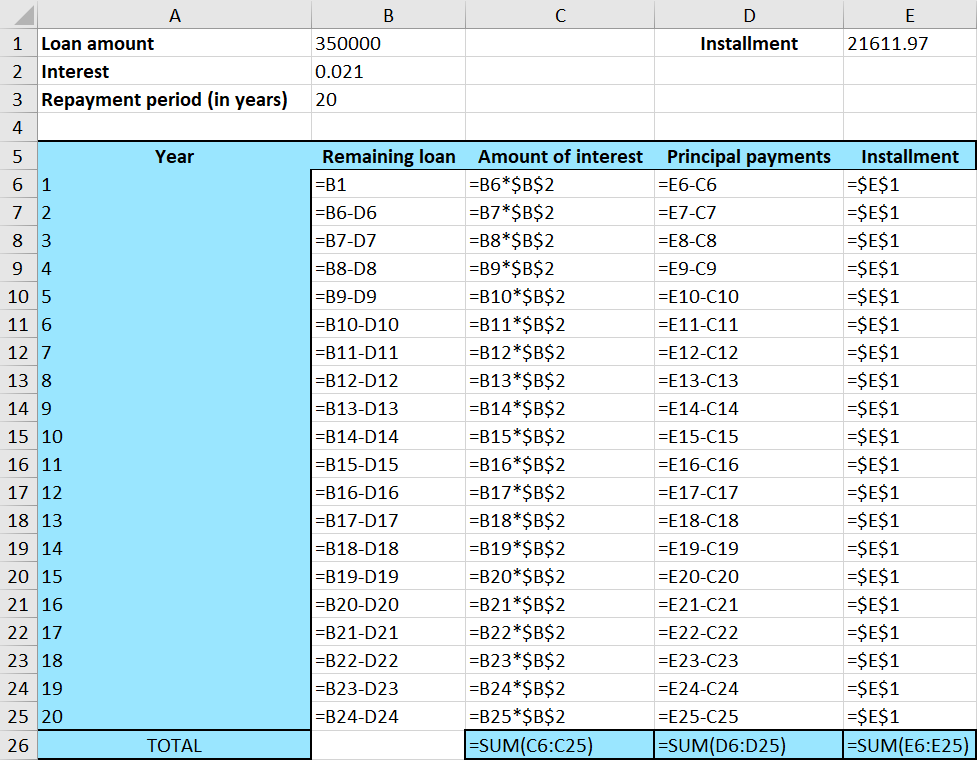Image resolution: width=977 pixels, height=760 pixels.
Task: Select the interest rate cell 0.021
Action: (388, 72)
